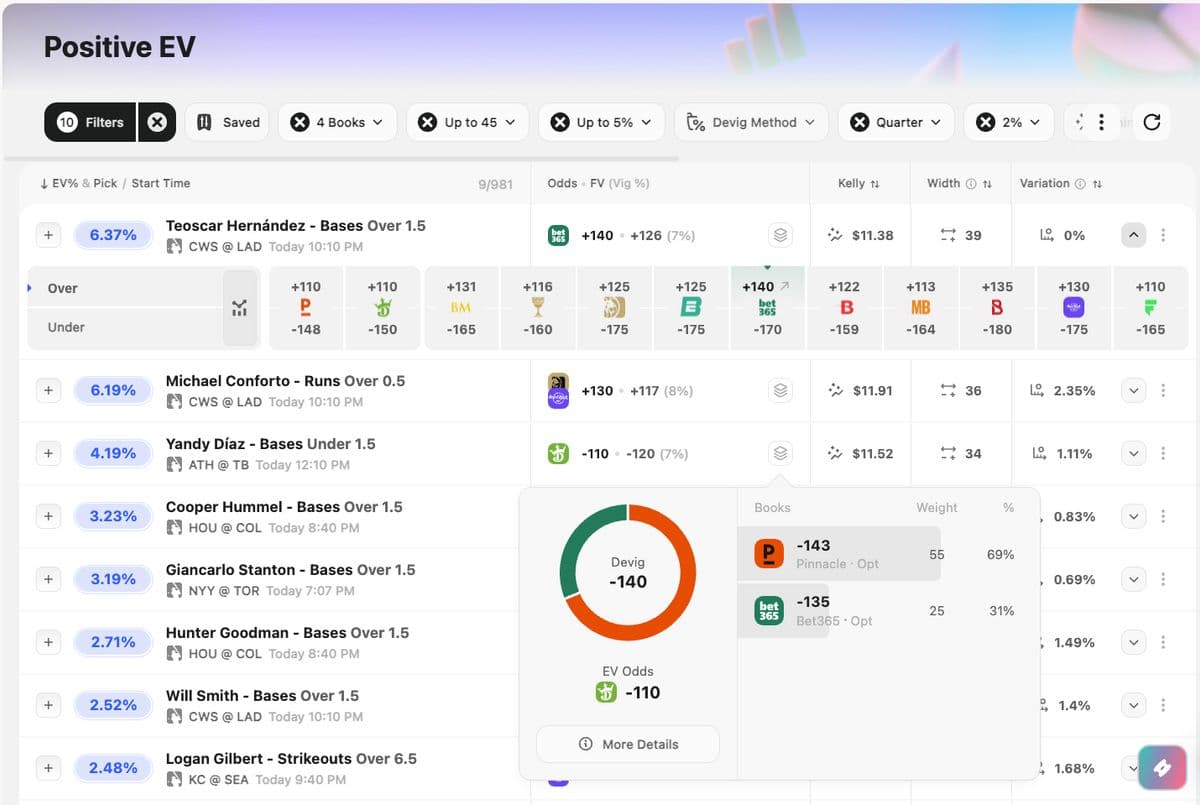1200x805 pixels.
Task: Add Cooper Hummel bet with plus button
Action: 48,516
